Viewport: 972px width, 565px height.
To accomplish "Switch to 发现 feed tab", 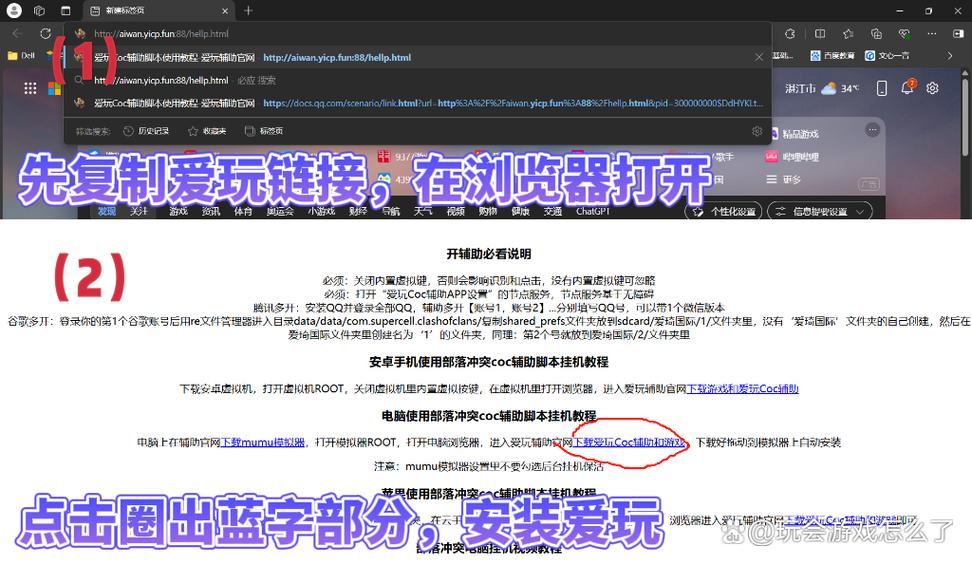I will tap(107, 211).
